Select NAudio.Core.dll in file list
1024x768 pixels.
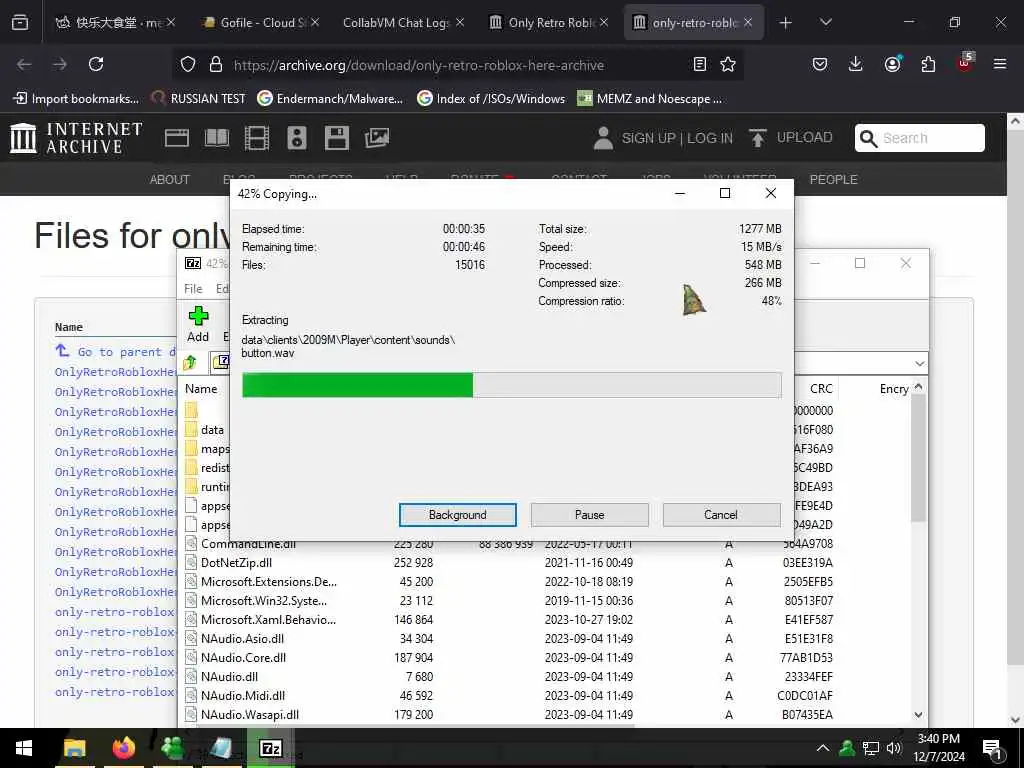pos(243,658)
